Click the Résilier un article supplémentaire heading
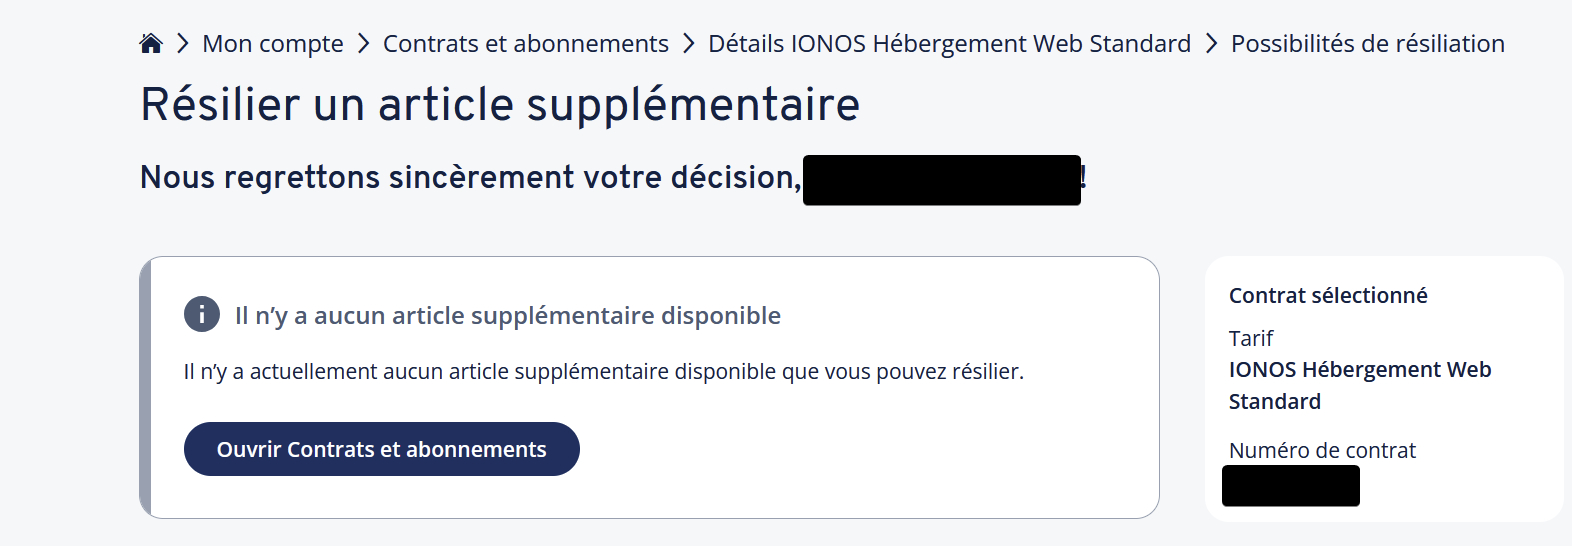Screen dimensions: 1572x546 500,104
